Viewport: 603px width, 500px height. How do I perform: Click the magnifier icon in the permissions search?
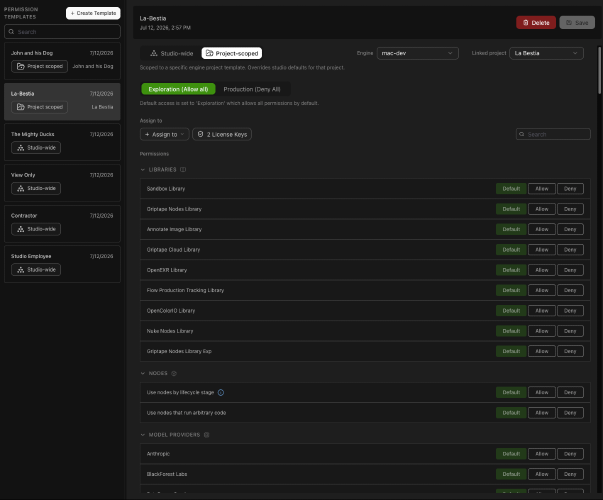(x=522, y=134)
